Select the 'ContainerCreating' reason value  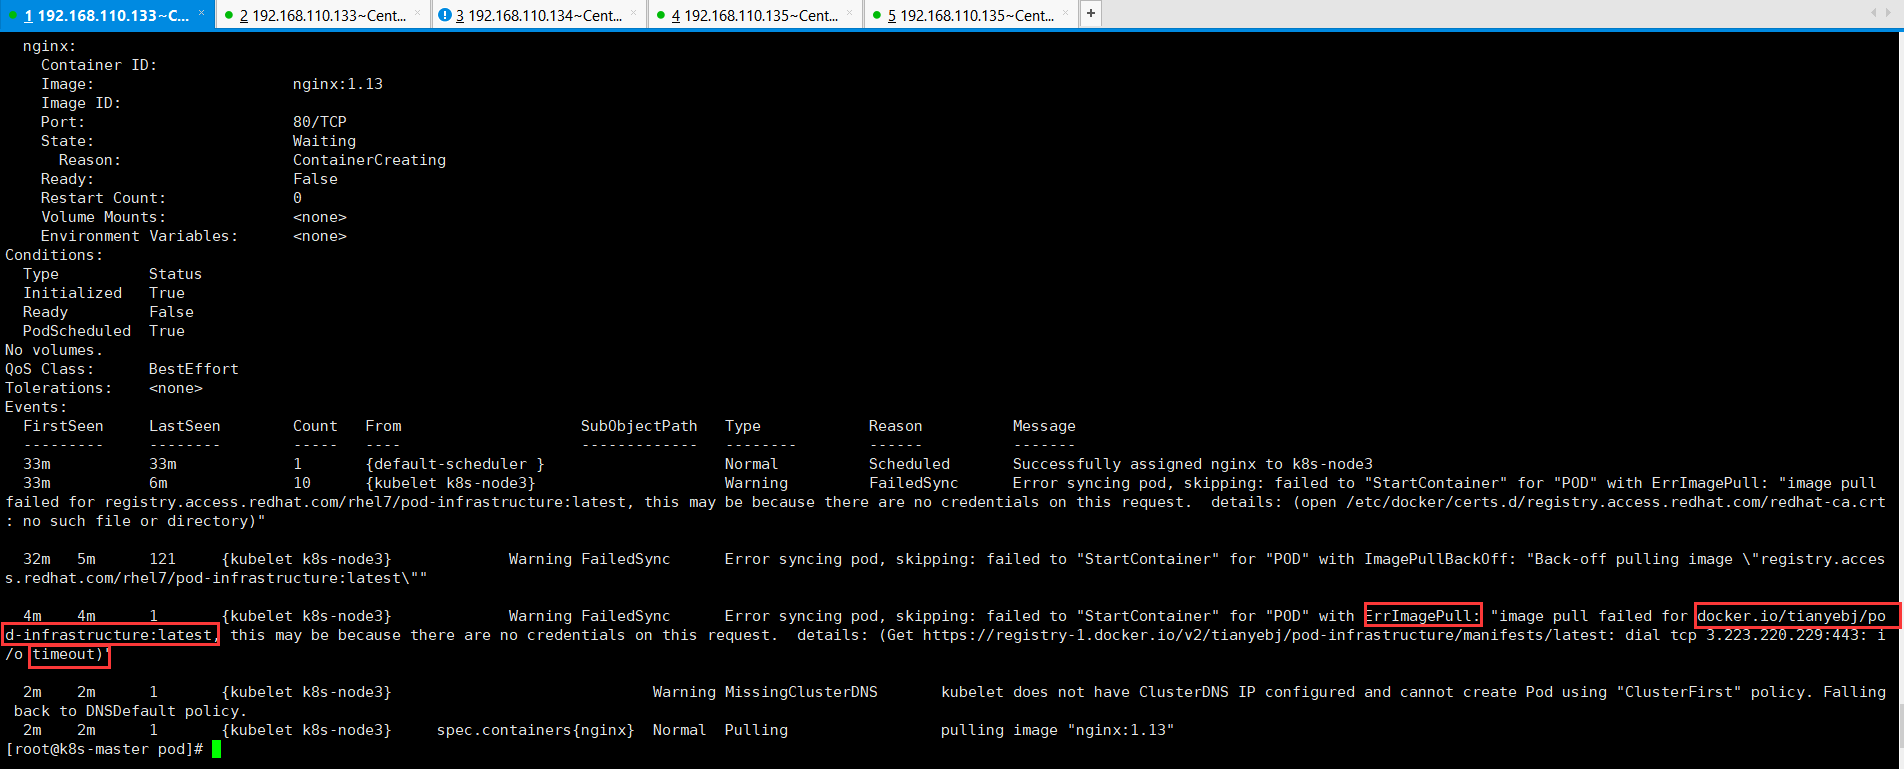click(x=369, y=160)
